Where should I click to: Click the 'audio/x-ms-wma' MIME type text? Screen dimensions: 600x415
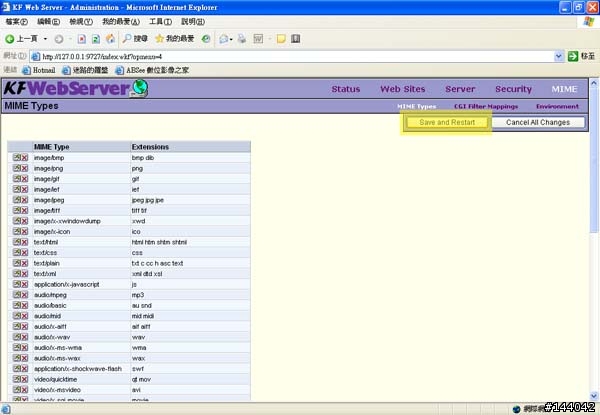tap(58, 348)
